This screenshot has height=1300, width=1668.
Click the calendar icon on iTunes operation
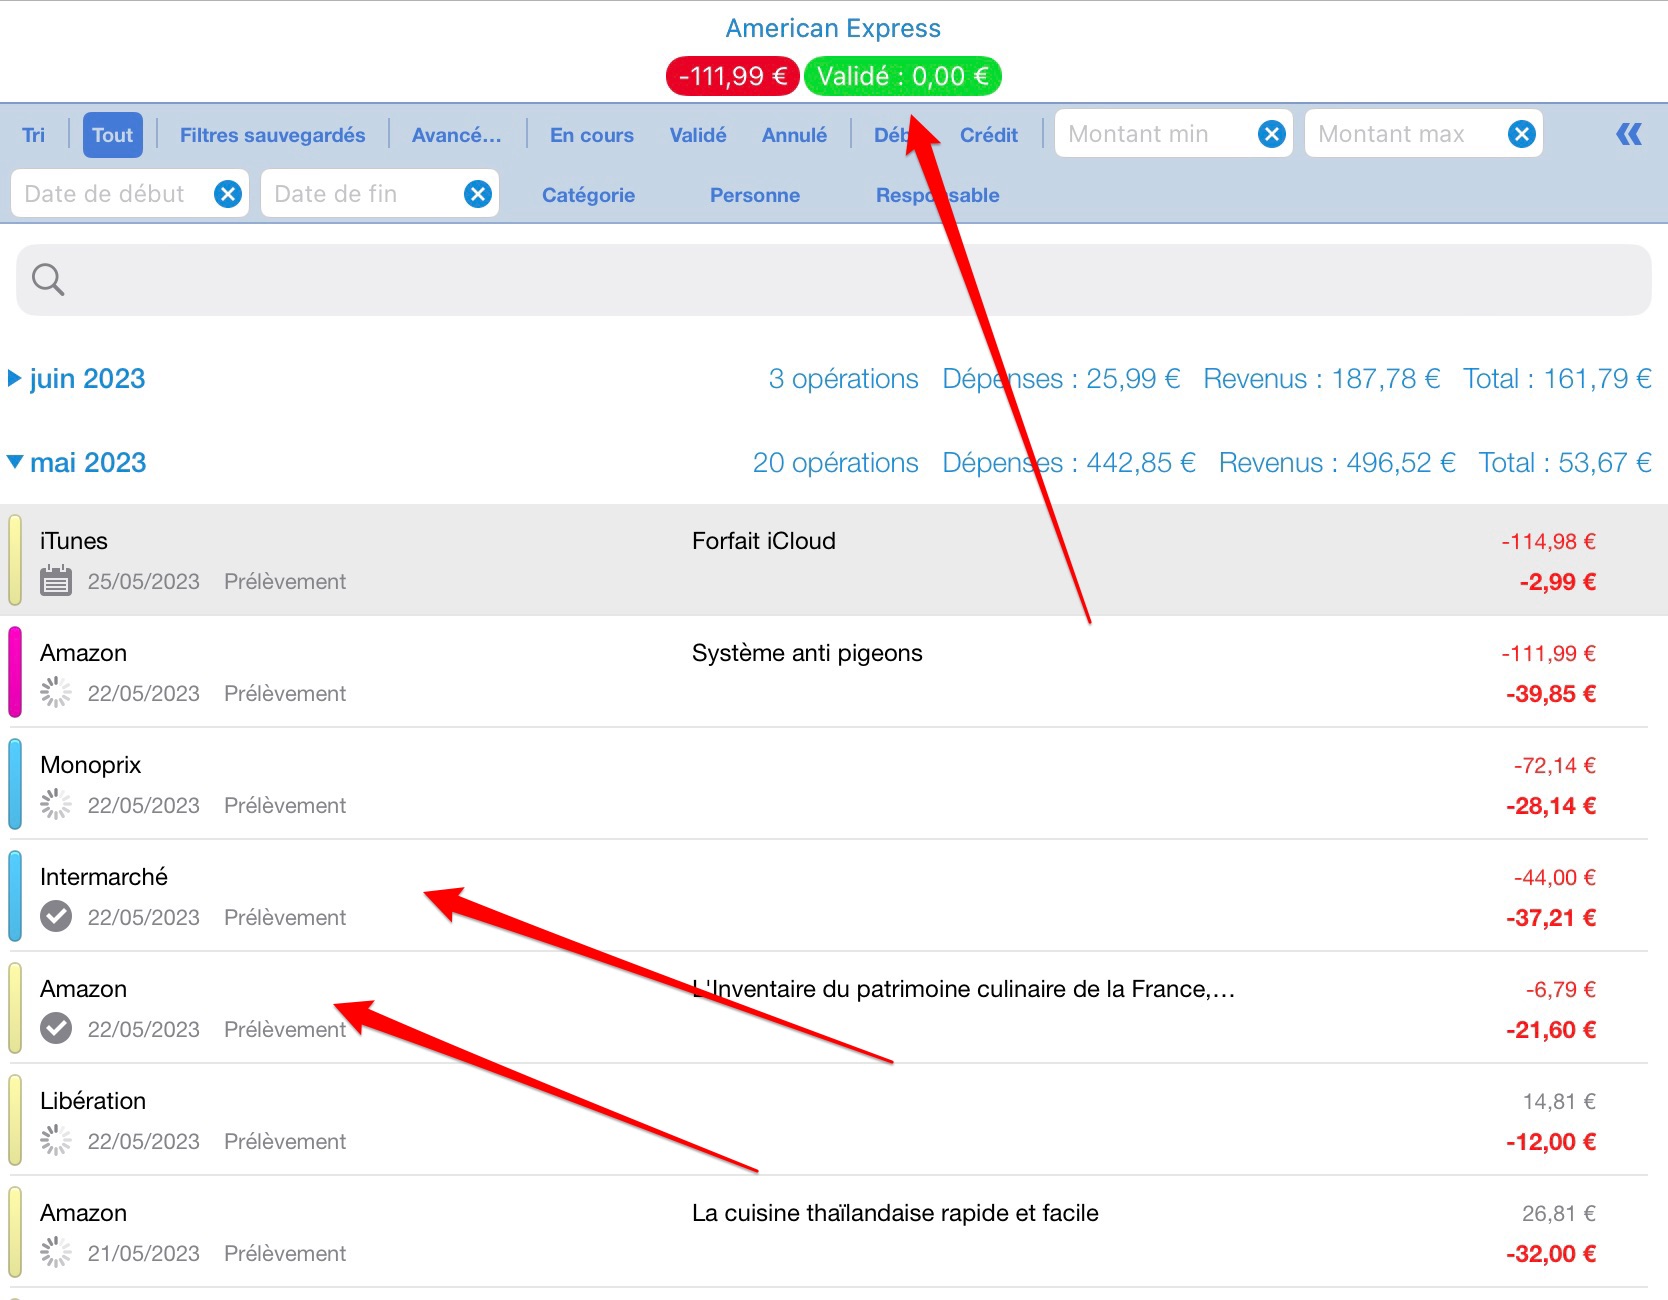(56, 581)
